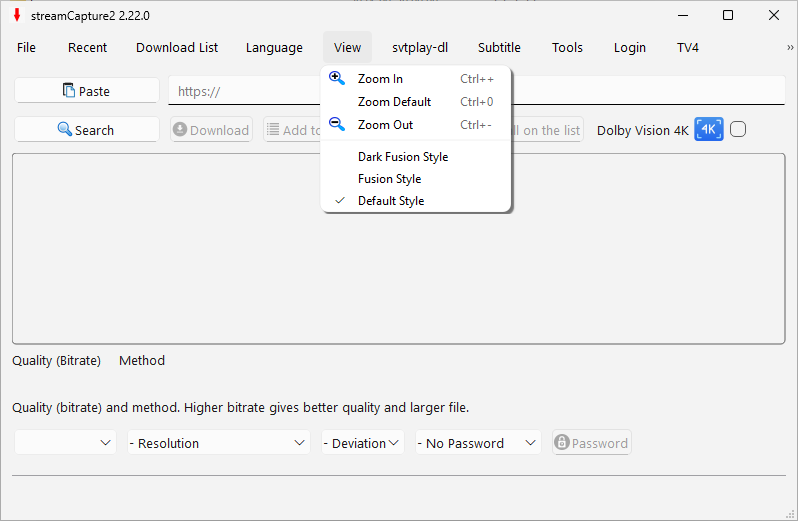The height and width of the screenshot is (521, 798).
Task: Select the checked Default Style option
Action: tap(415, 200)
